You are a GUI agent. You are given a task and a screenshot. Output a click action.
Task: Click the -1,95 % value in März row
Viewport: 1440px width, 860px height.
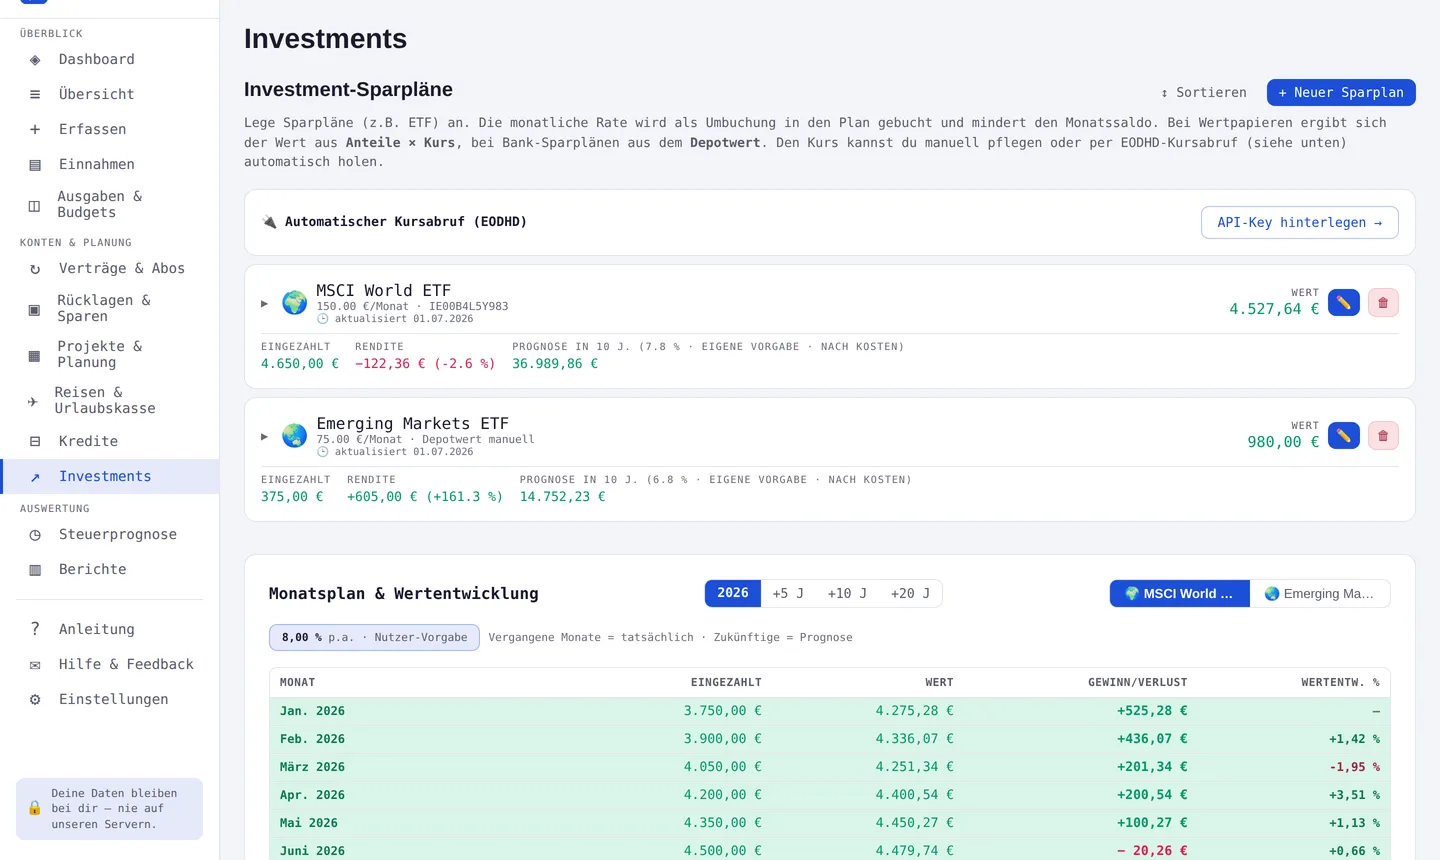[x=1354, y=767]
